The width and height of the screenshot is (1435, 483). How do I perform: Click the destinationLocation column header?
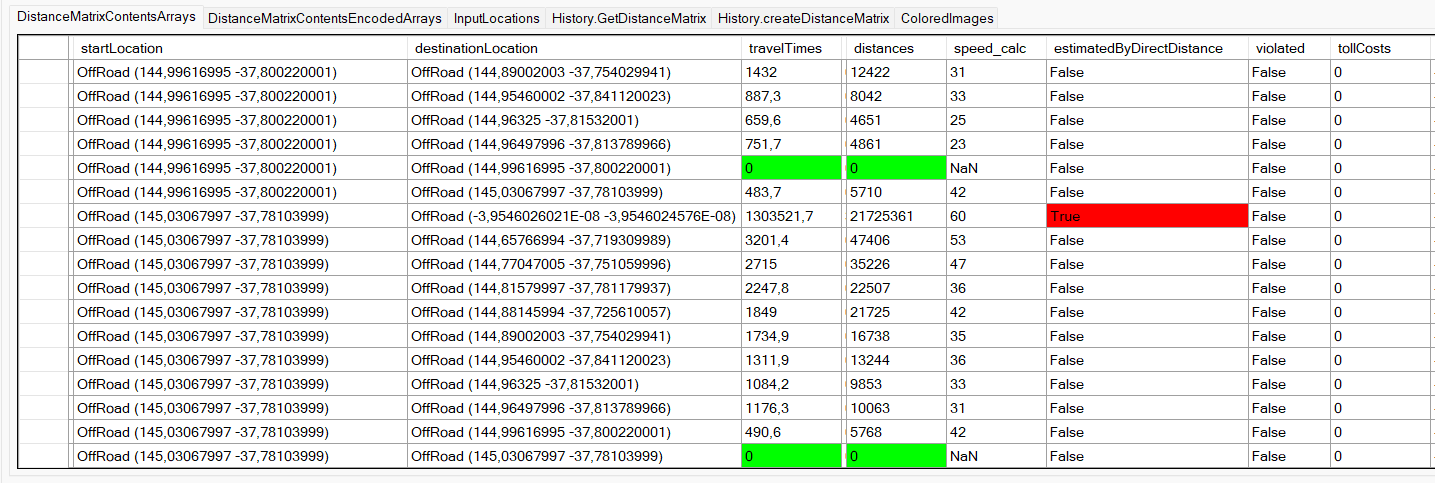pyautogui.click(x=574, y=48)
